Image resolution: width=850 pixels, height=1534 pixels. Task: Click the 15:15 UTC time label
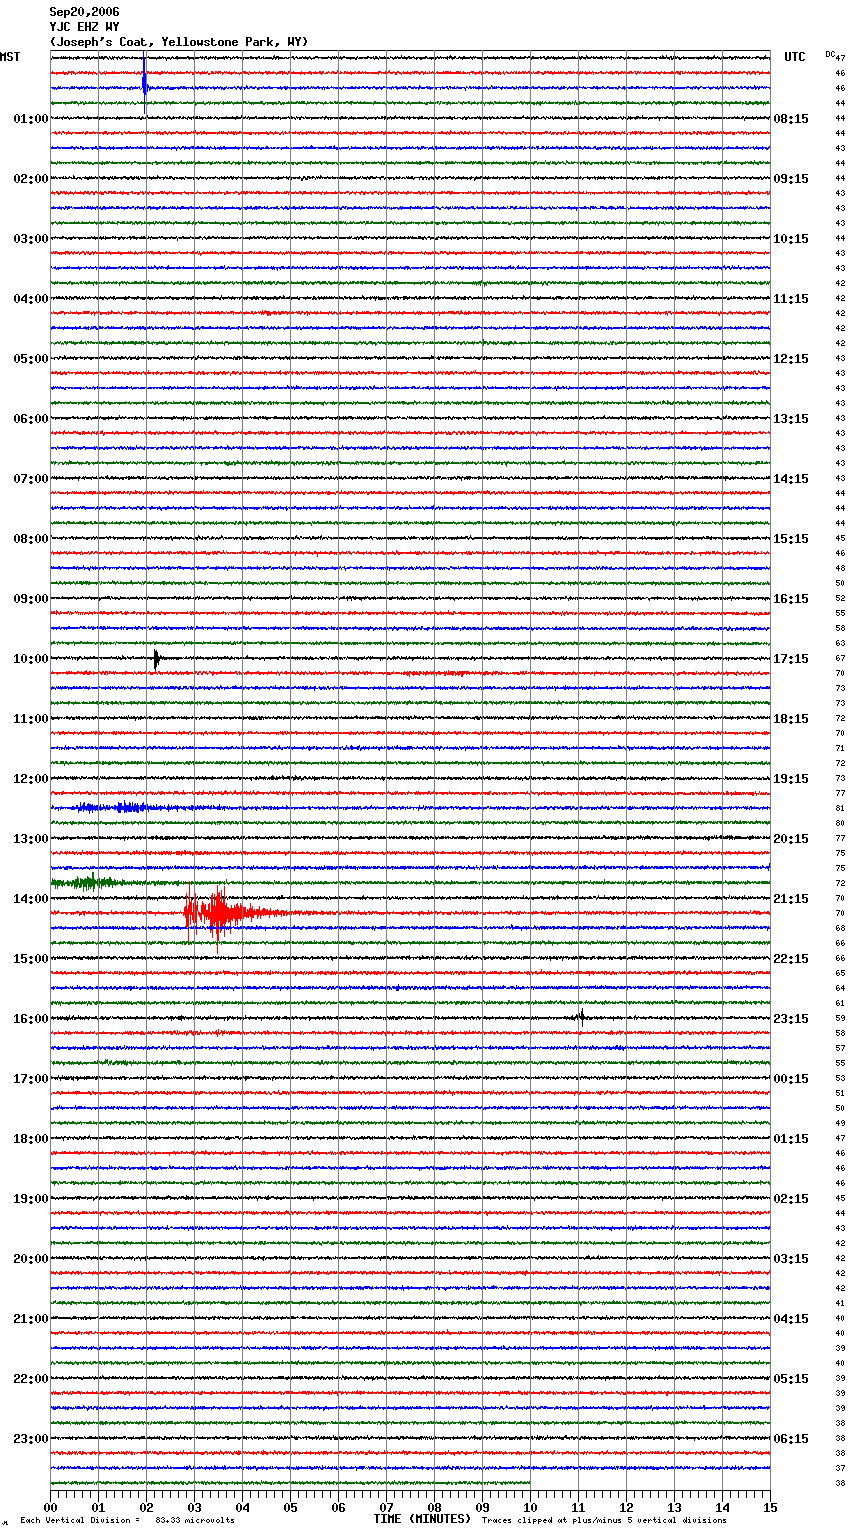pyautogui.click(x=791, y=539)
